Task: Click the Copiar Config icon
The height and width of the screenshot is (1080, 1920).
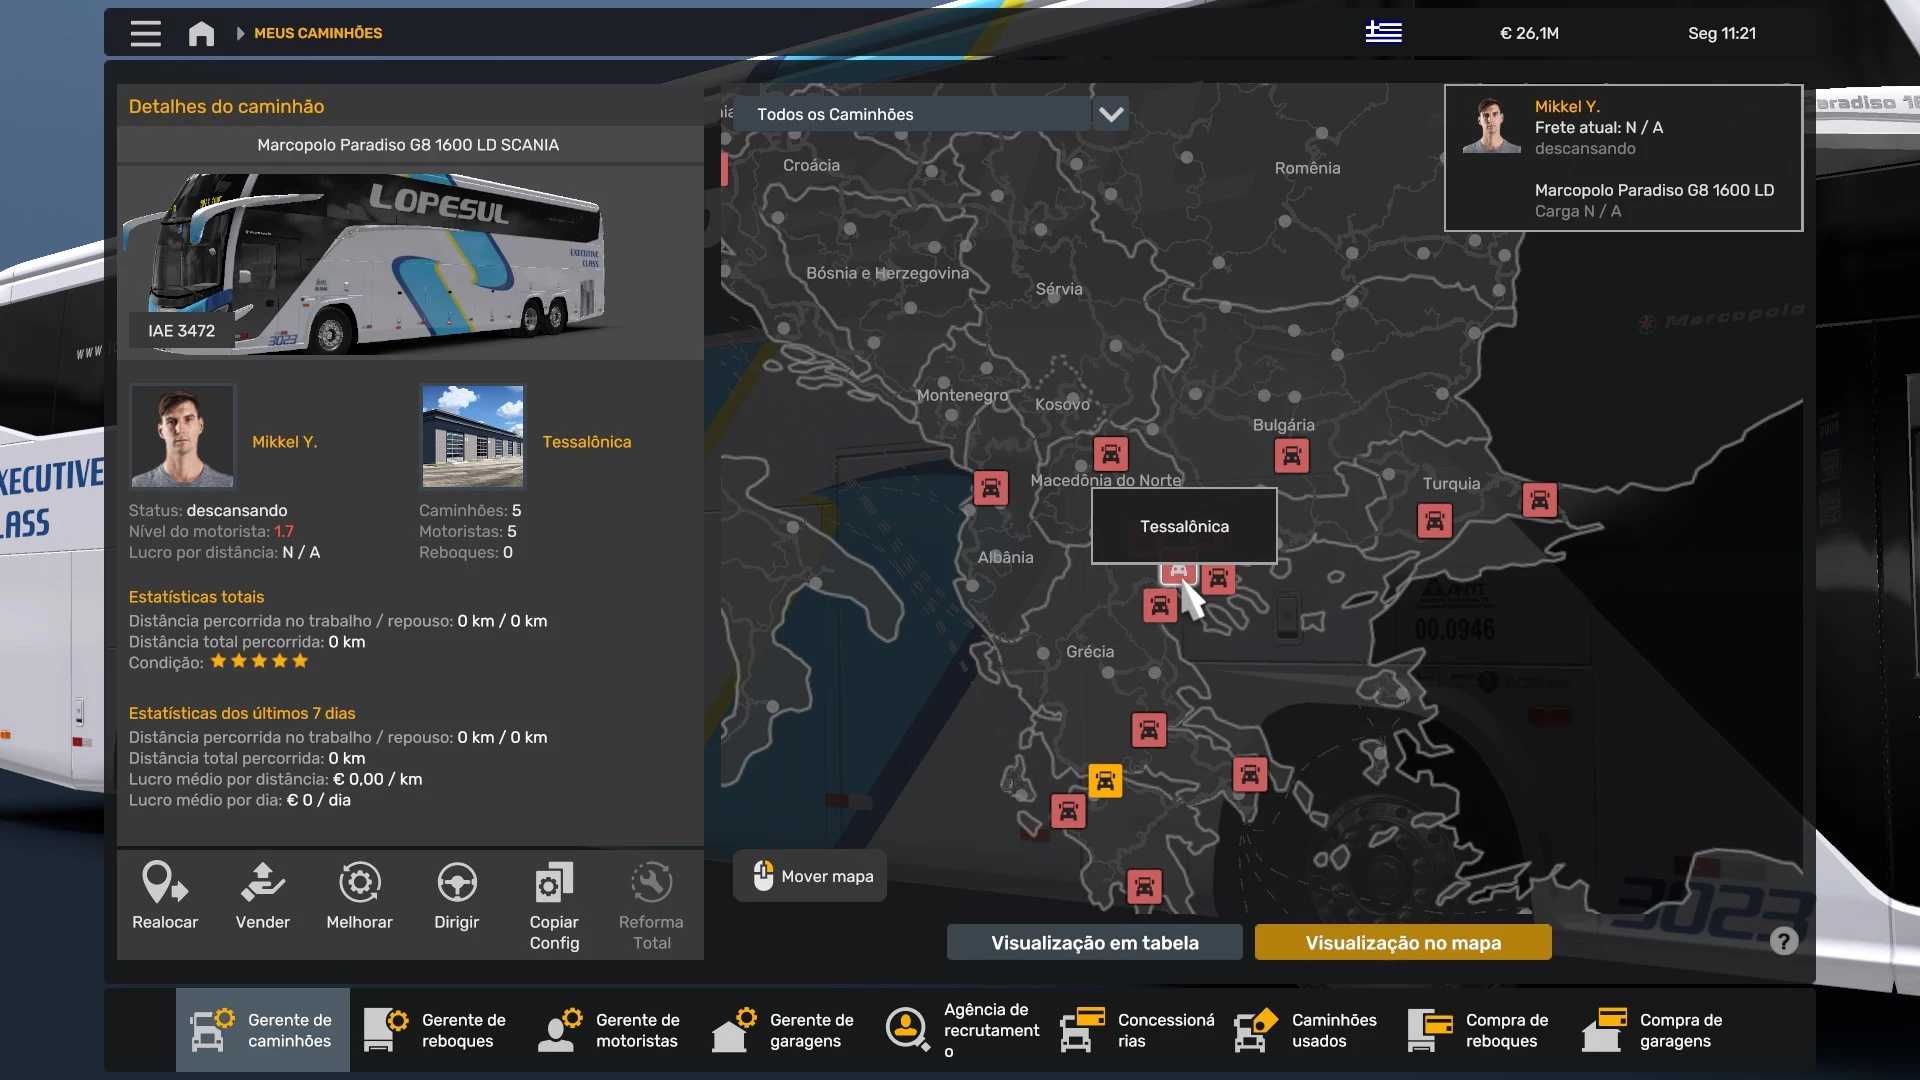Action: [554, 883]
